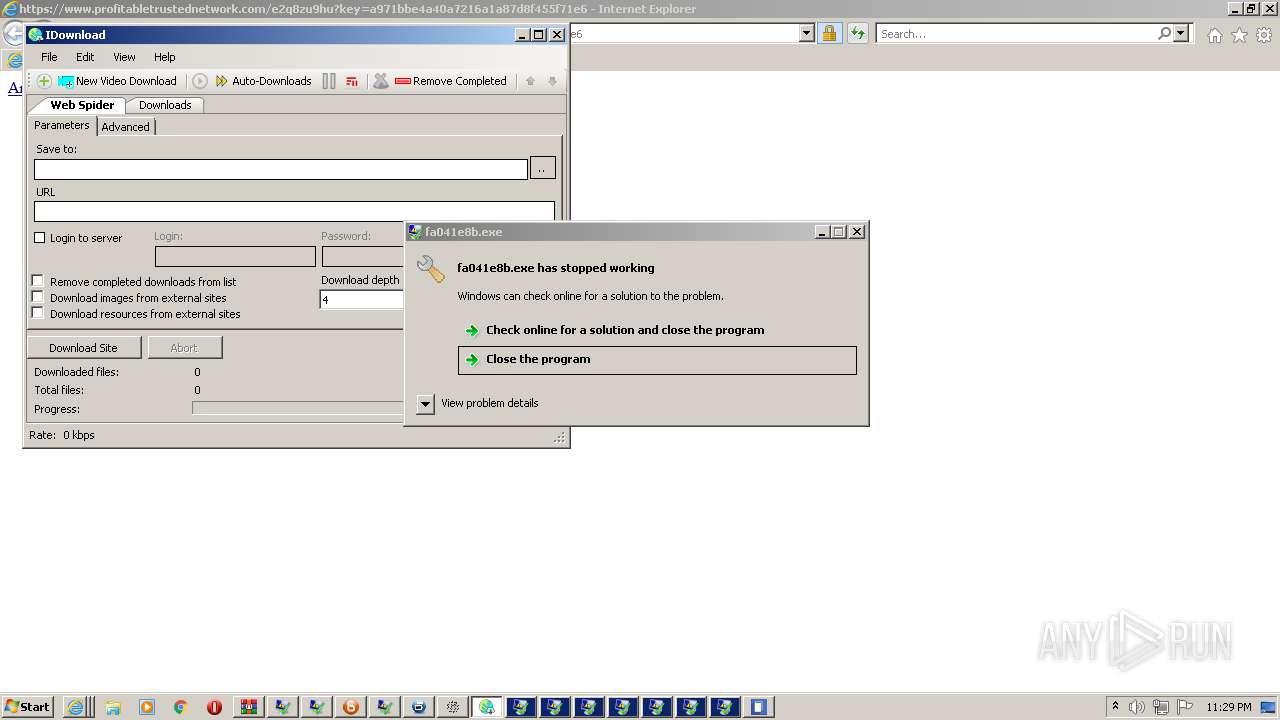The height and width of the screenshot is (720, 1280).
Task: Click the IE Home icon
Action: coord(1214,35)
